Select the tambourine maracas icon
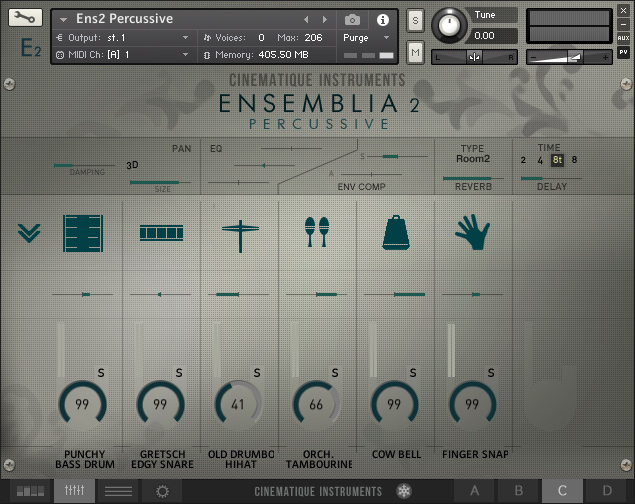 coord(317,232)
